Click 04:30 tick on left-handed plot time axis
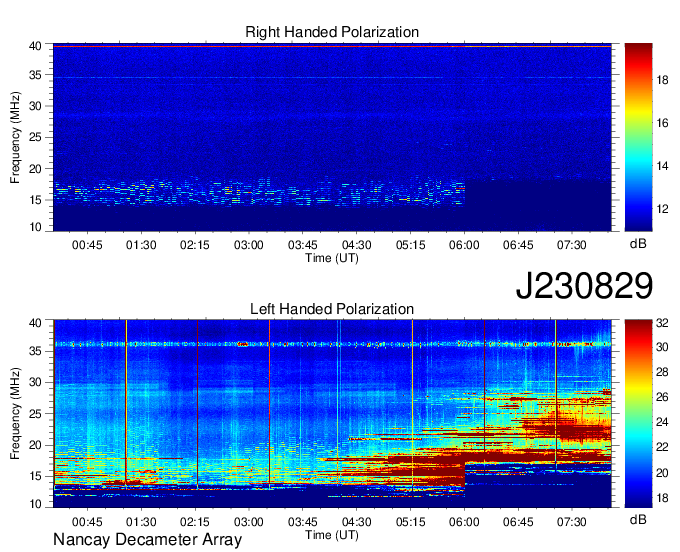This screenshot has width=680, height=552. pos(356,522)
